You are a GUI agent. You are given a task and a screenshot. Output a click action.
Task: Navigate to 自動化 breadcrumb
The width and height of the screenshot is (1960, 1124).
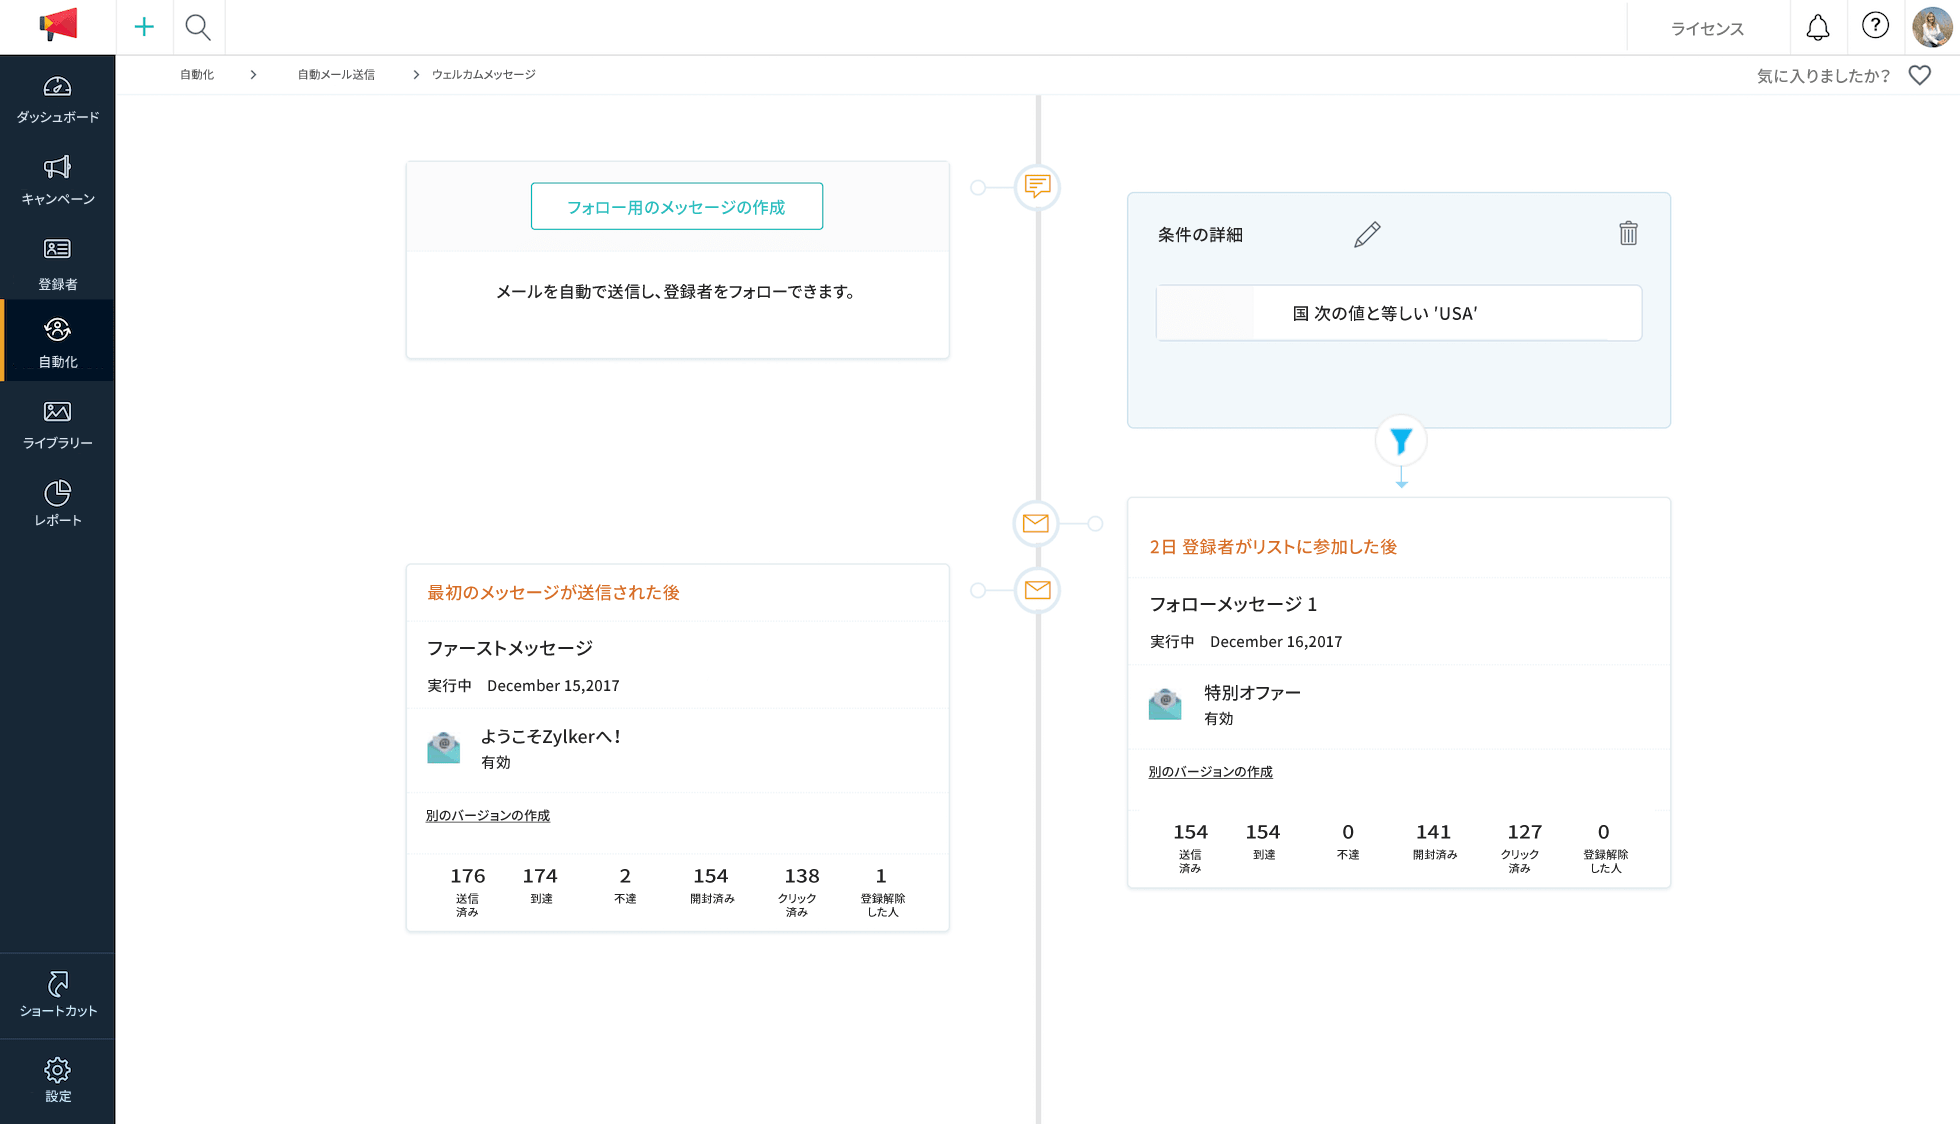point(197,75)
